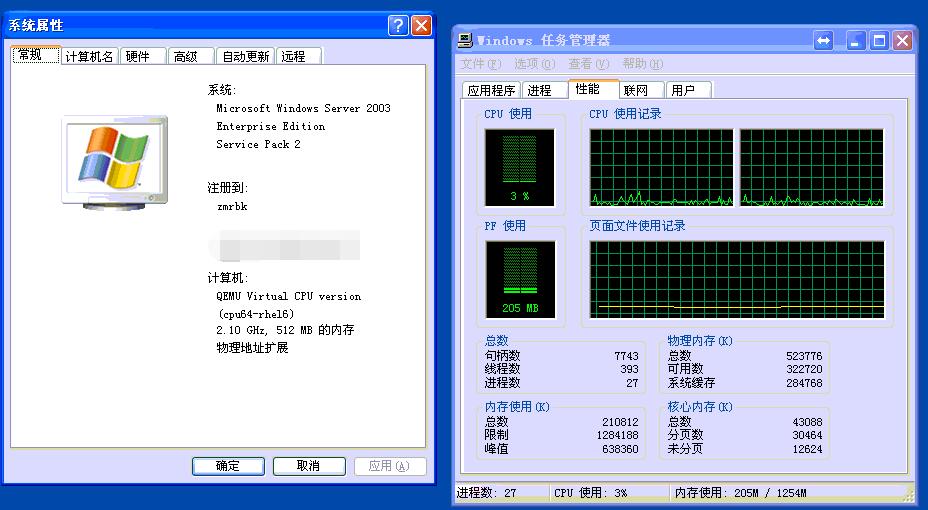Viewport: 928px width, 510px height.
Task: Click the 物理地址扩展 text
Action: [x=252, y=348]
